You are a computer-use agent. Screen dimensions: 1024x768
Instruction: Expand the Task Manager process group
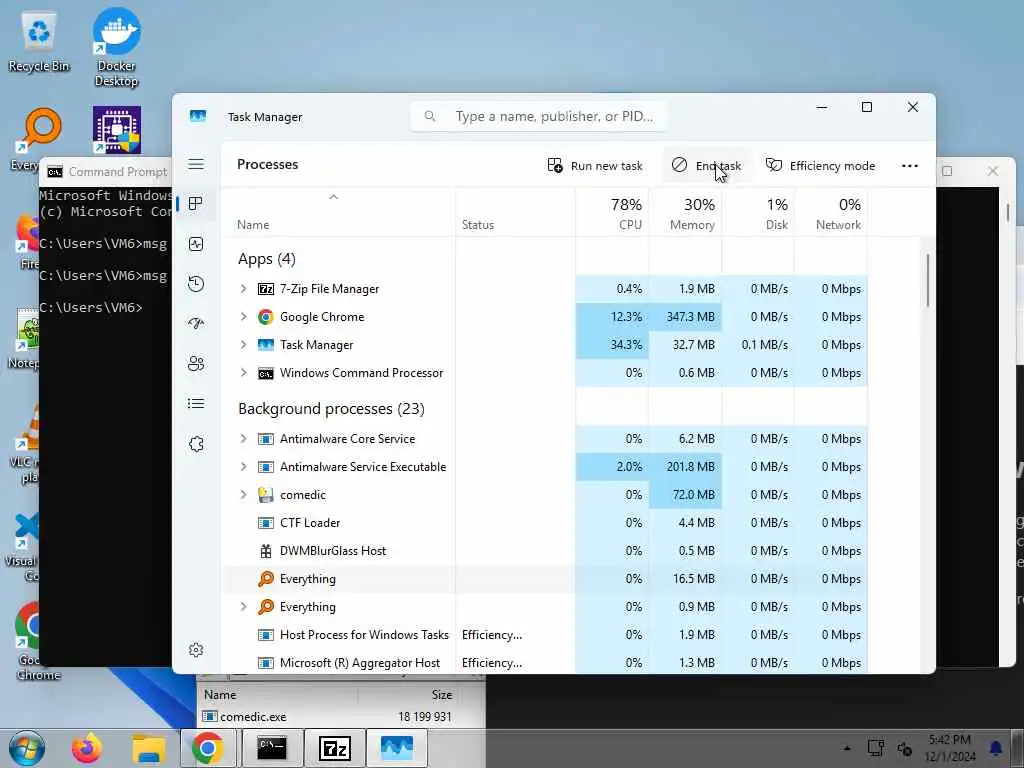(x=243, y=345)
